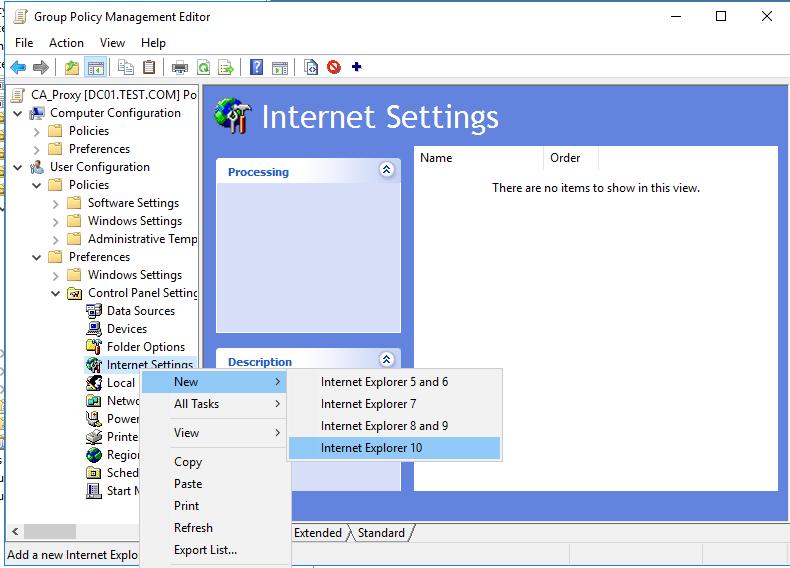790x568 pixels.
Task: Click the Copy toolbar icon
Action: 125,67
